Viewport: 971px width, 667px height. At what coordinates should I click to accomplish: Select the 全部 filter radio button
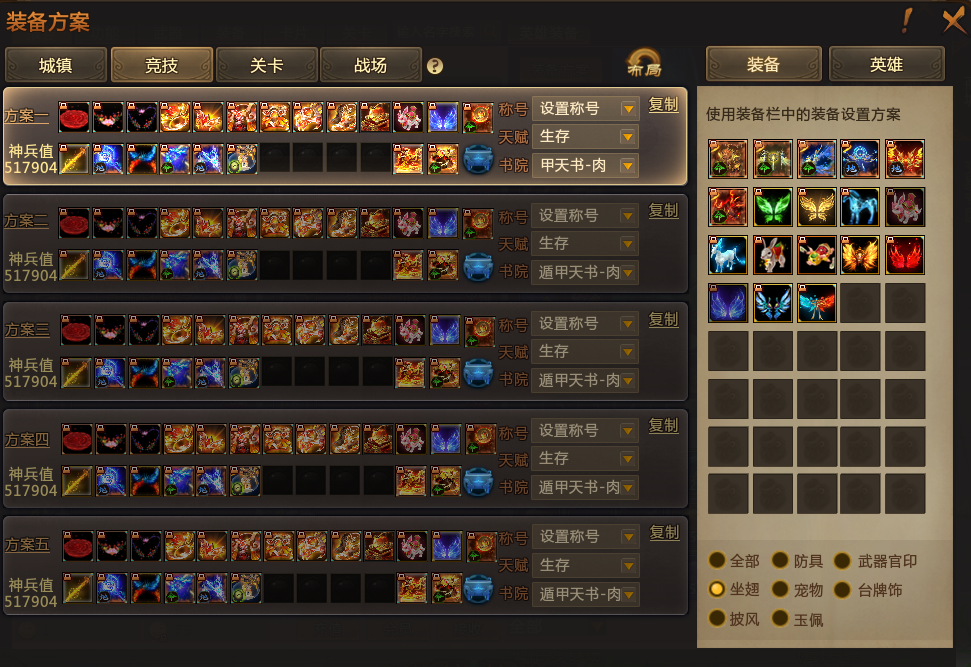tap(717, 560)
